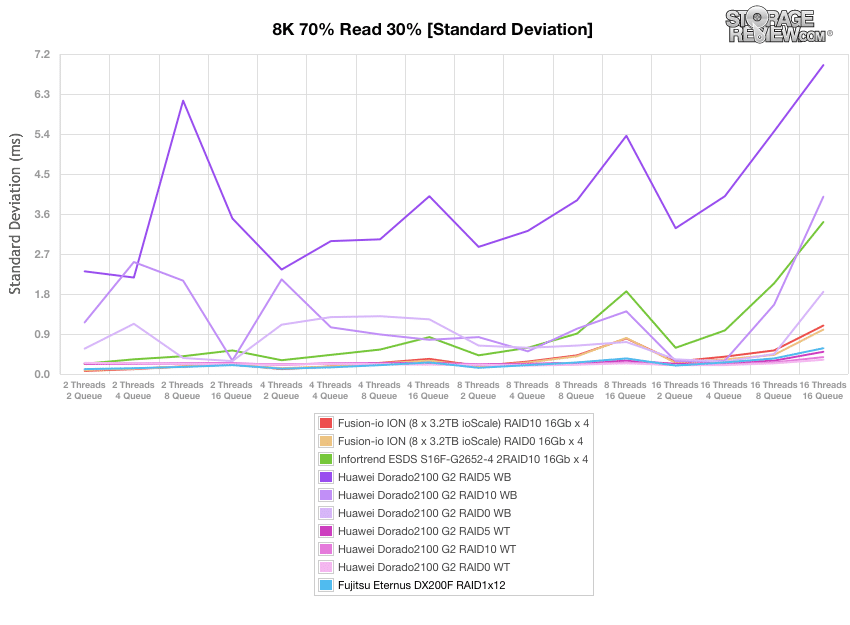Click the 8 Threads 4 Queue axis label

coord(527,390)
